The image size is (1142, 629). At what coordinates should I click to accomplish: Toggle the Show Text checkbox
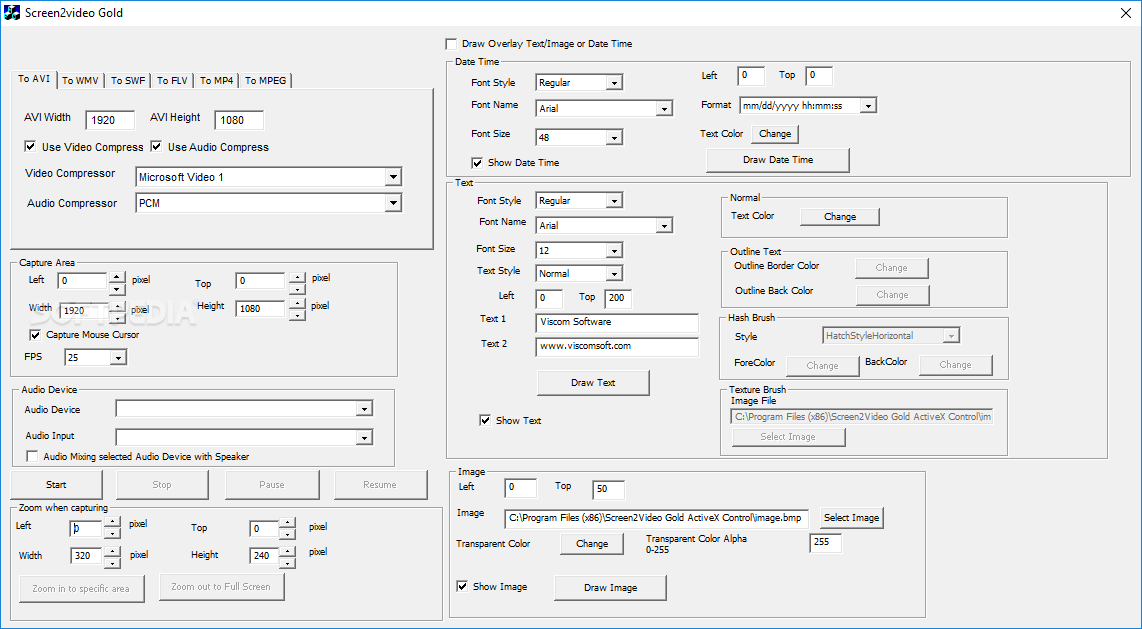[485, 420]
